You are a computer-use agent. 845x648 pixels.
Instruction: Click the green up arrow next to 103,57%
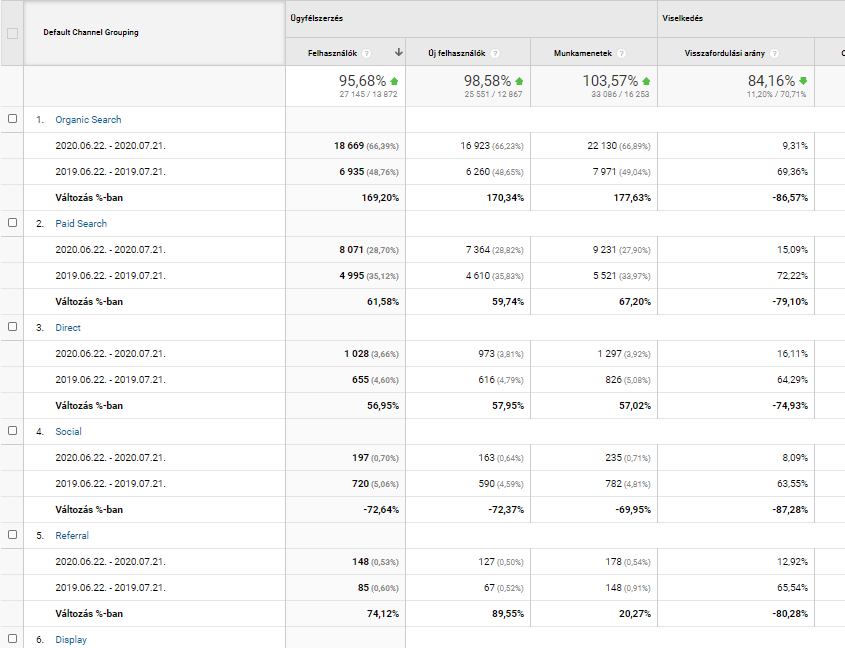[x=646, y=81]
